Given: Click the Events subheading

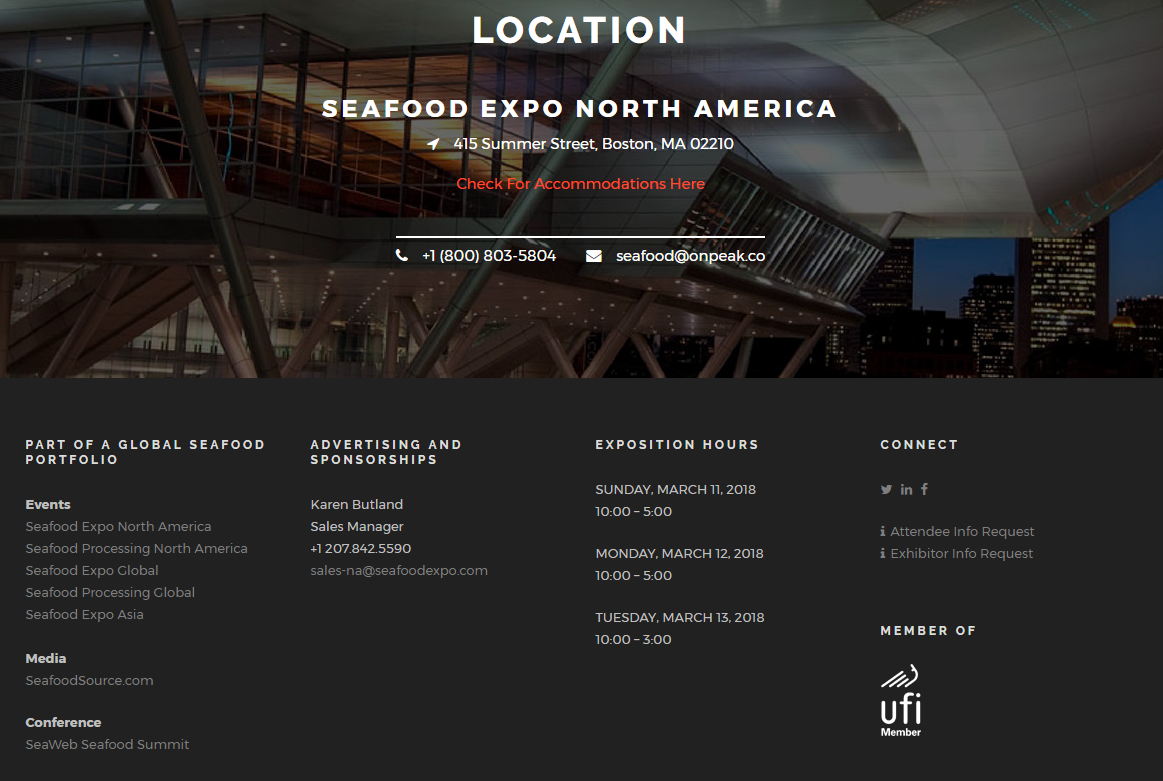Looking at the screenshot, I should click(48, 504).
